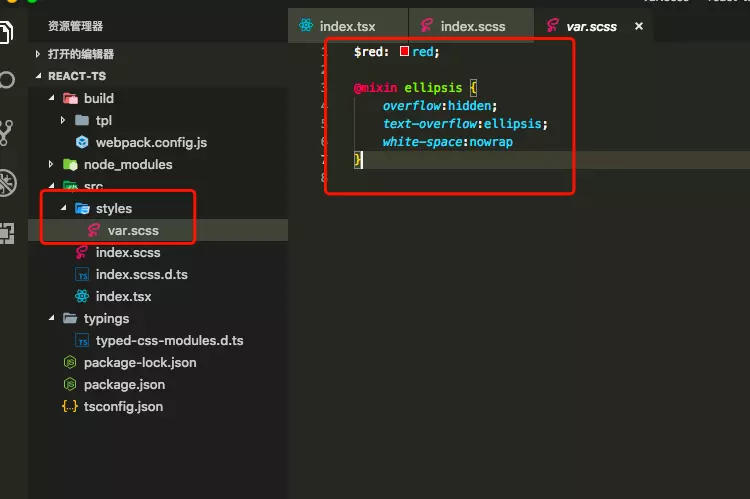The height and width of the screenshot is (499, 750).
Task: Expand the node_modules folder arrow
Action: [x=51, y=165]
